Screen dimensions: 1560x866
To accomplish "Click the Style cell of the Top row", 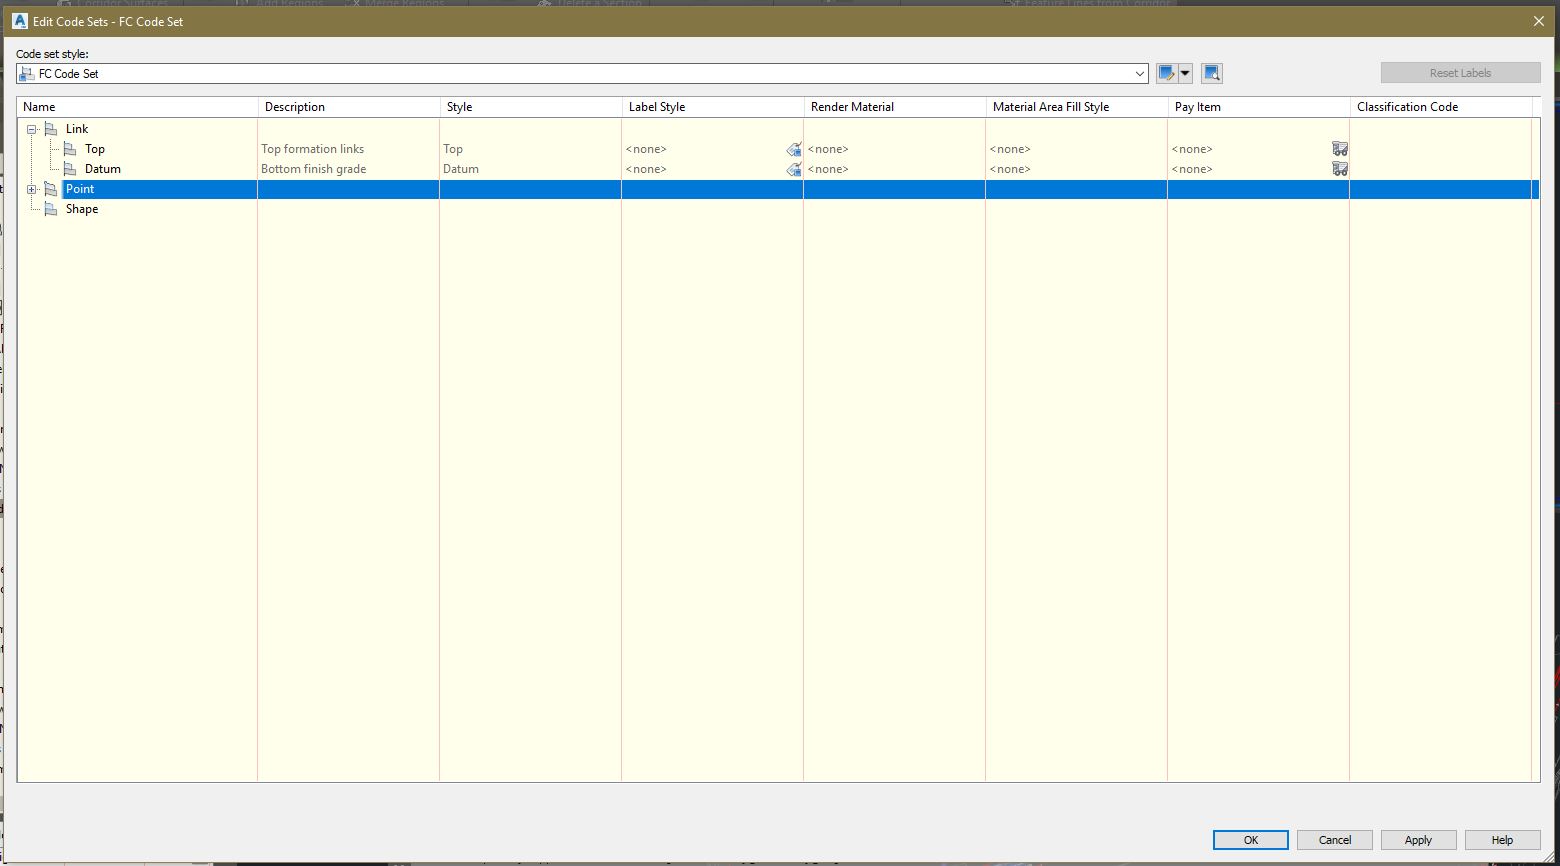I will (x=531, y=149).
